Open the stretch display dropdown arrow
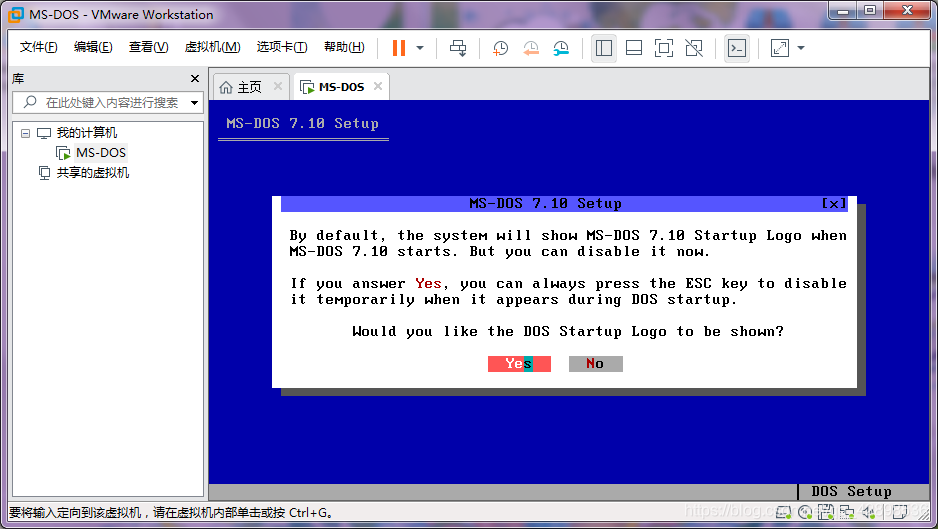The image size is (938, 529). click(801, 48)
